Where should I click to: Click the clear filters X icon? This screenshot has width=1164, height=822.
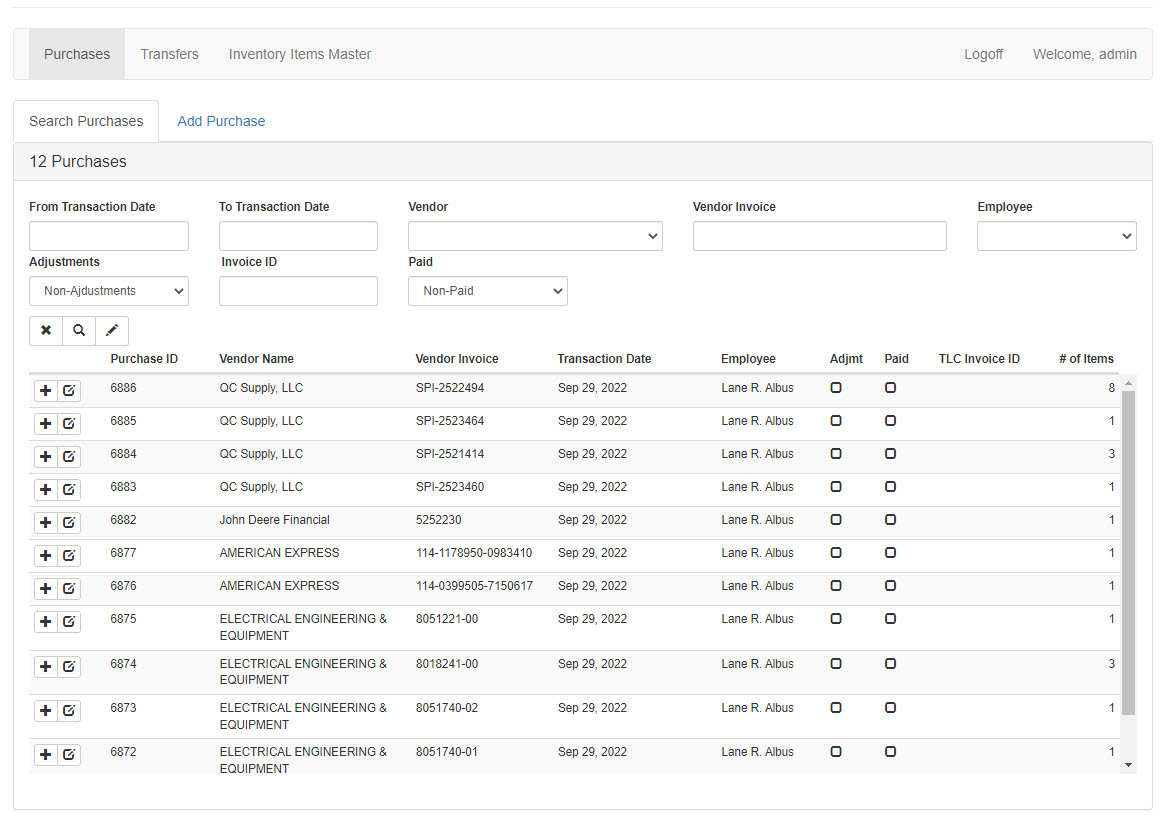click(x=46, y=331)
